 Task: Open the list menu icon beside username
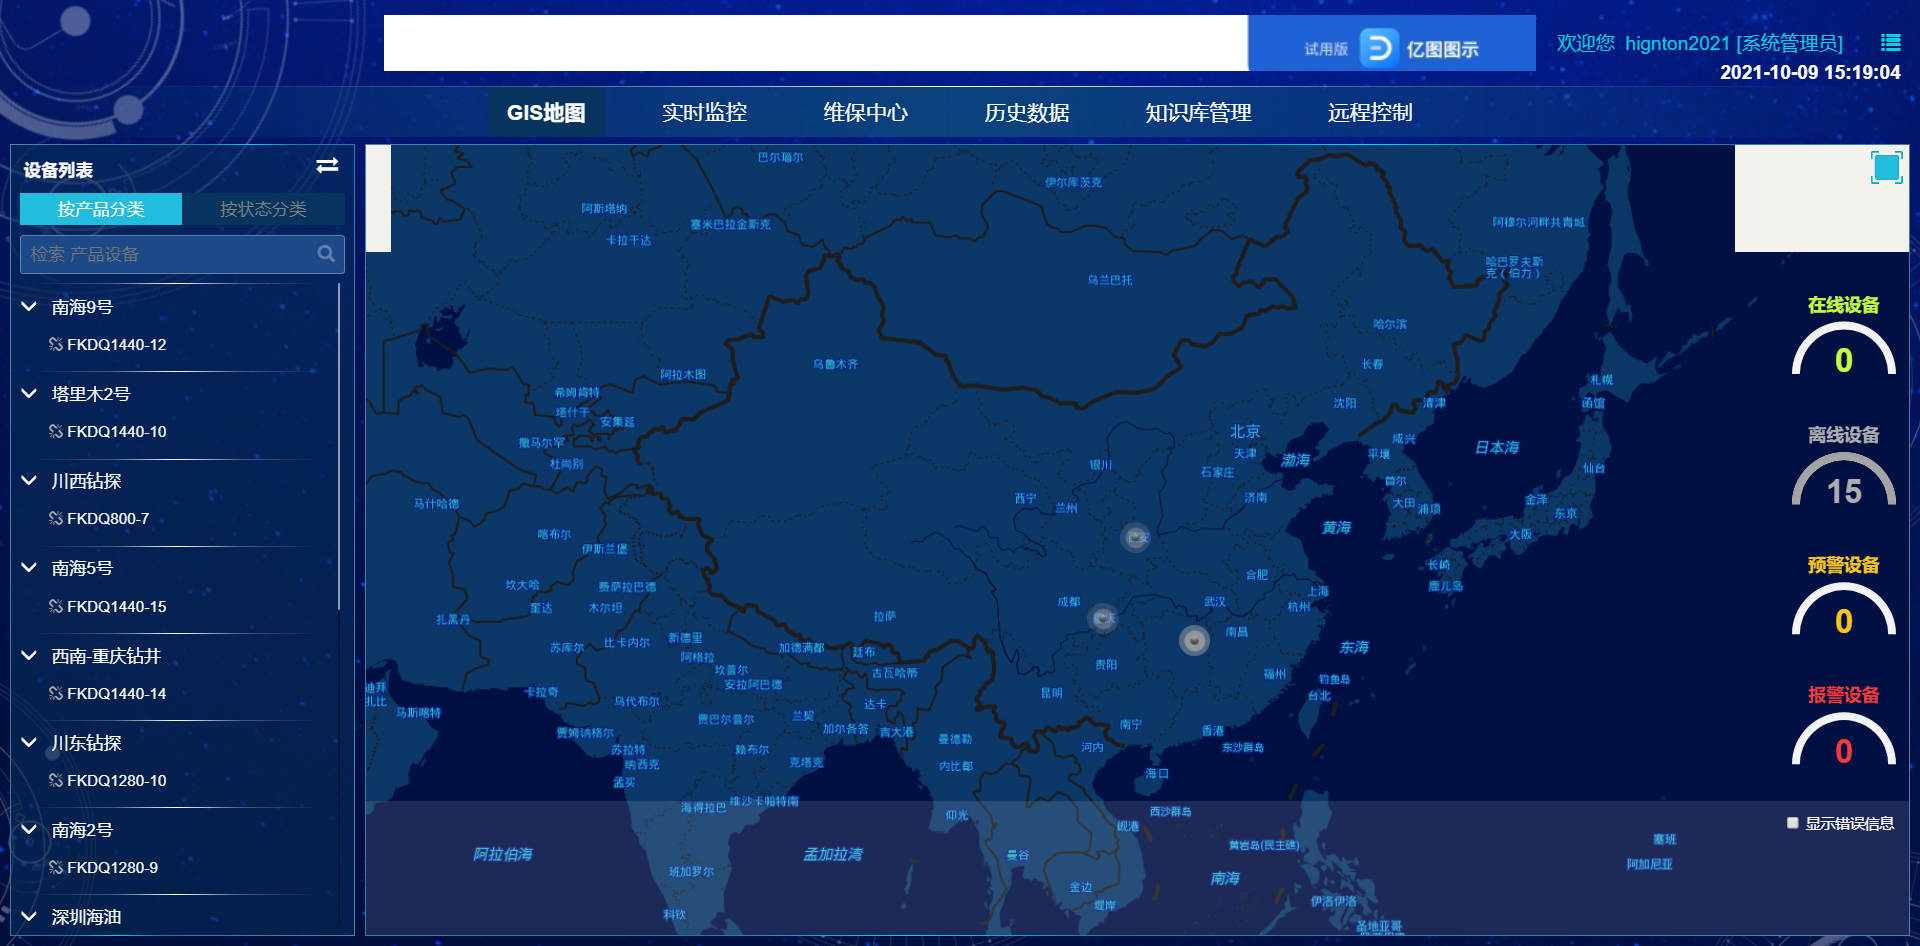pyautogui.click(x=1890, y=43)
